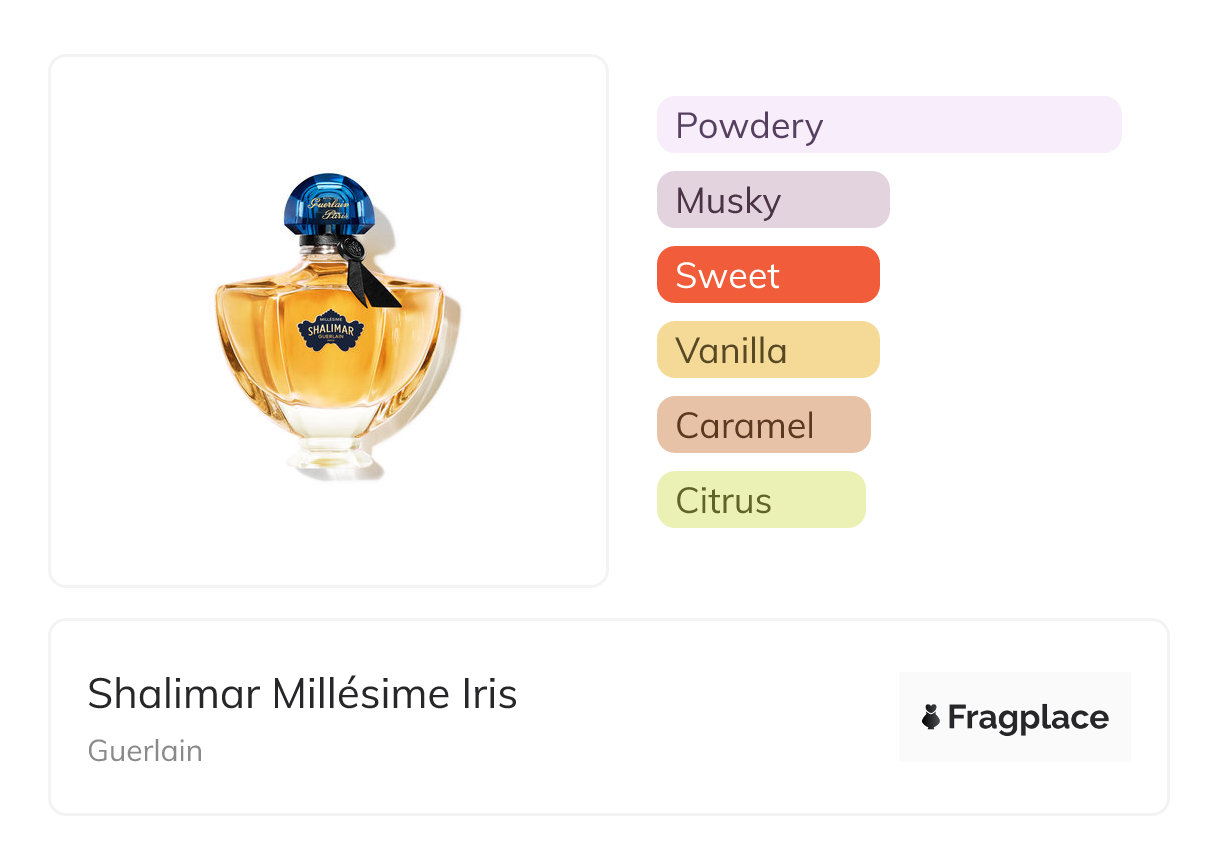The image size is (1218, 864).
Task: Pick the Caramel accord bar
Action: (764, 425)
